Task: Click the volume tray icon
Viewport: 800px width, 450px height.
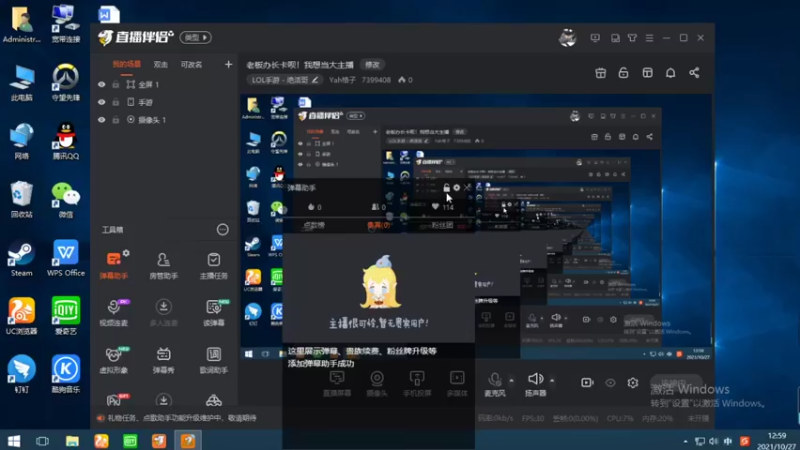Action: 714,441
